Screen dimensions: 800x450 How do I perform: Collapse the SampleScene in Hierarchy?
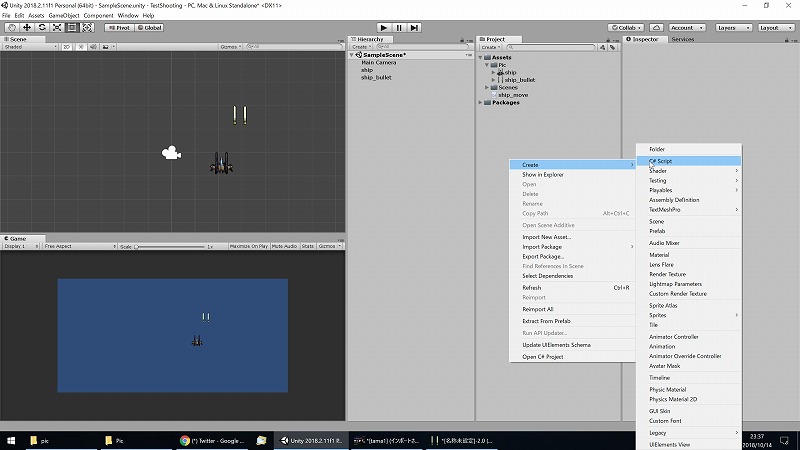(x=352, y=55)
